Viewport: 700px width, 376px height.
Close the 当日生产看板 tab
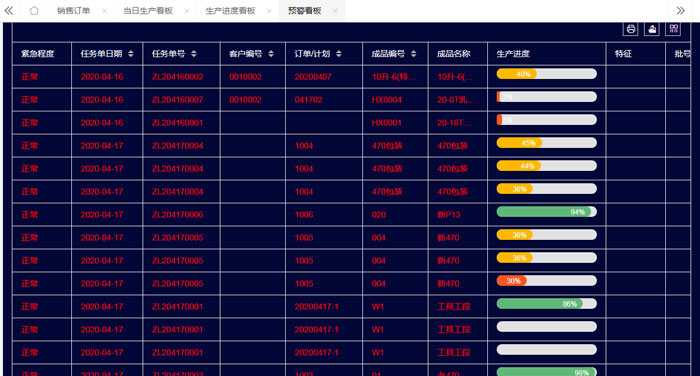click(x=187, y=11)
